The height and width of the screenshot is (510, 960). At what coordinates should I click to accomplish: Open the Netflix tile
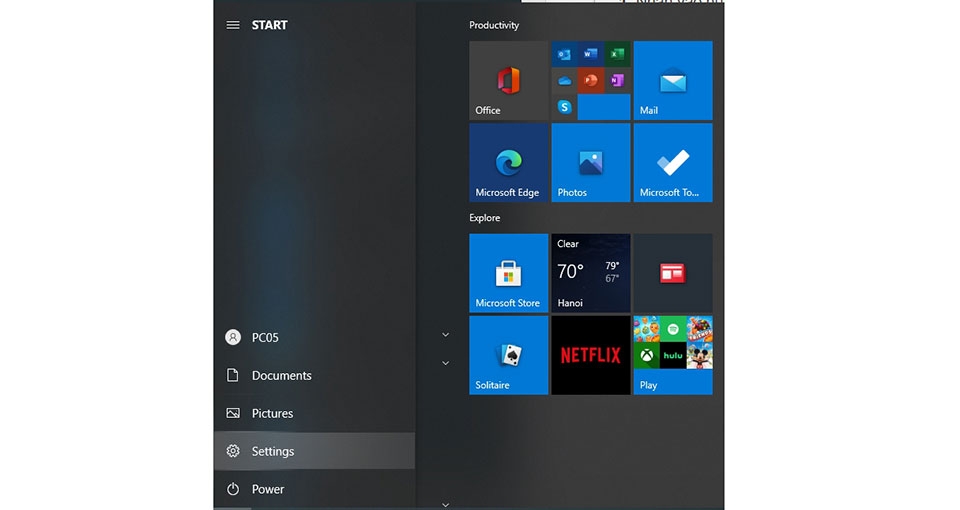point(591,355)
